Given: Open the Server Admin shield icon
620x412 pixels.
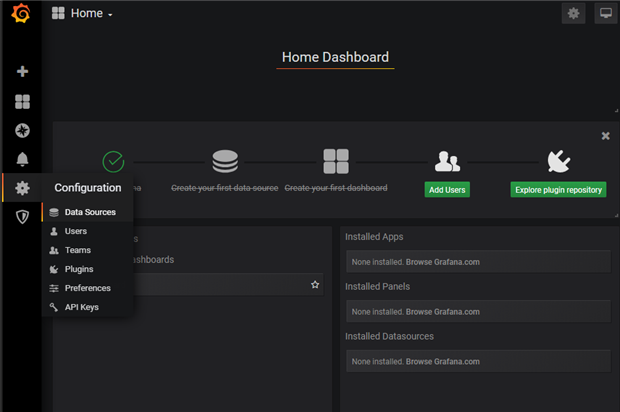Looking at the screenshot, I should [x=23, y=217].
